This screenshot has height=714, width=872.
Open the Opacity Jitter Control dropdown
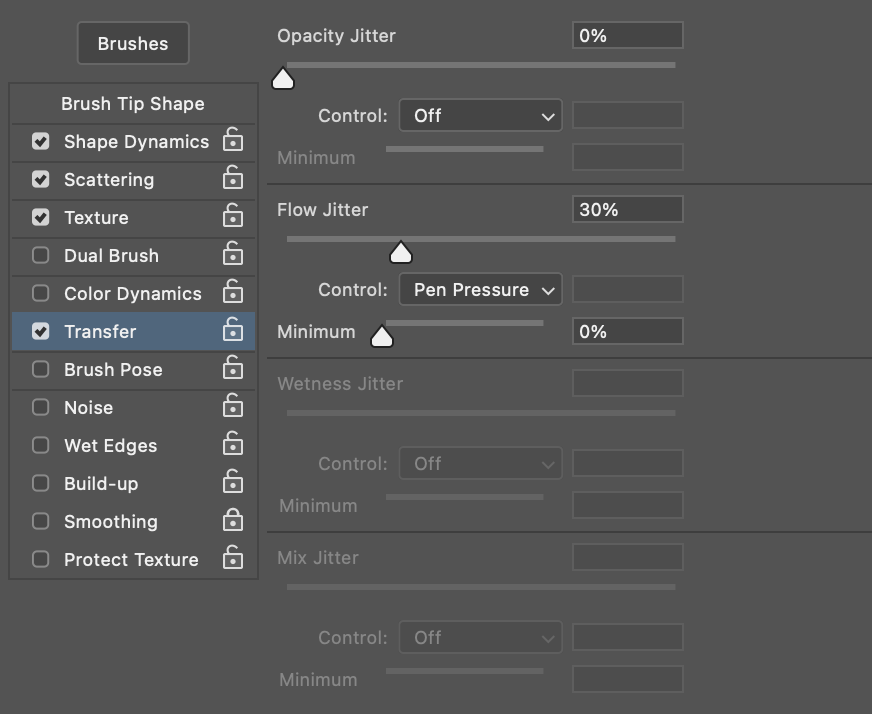click(x=480, y=116)
